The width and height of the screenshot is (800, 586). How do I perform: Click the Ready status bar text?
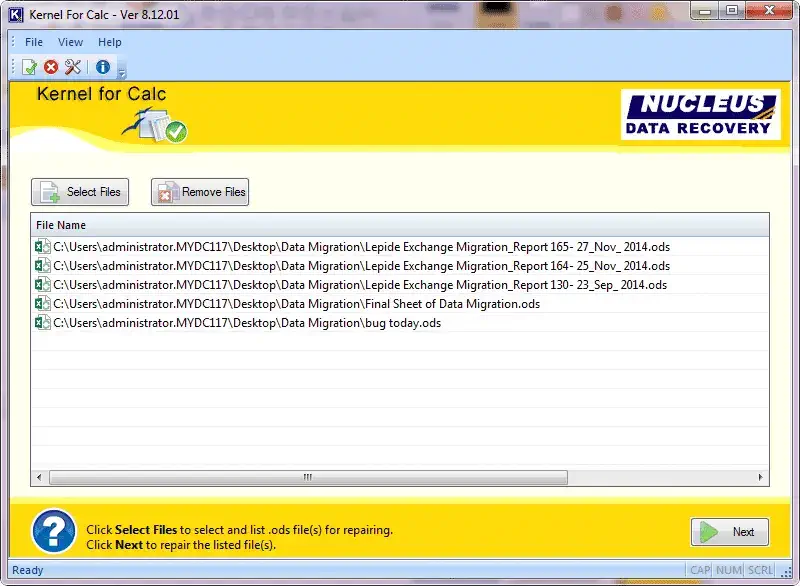pyautogui.click(x=28, y=570)
